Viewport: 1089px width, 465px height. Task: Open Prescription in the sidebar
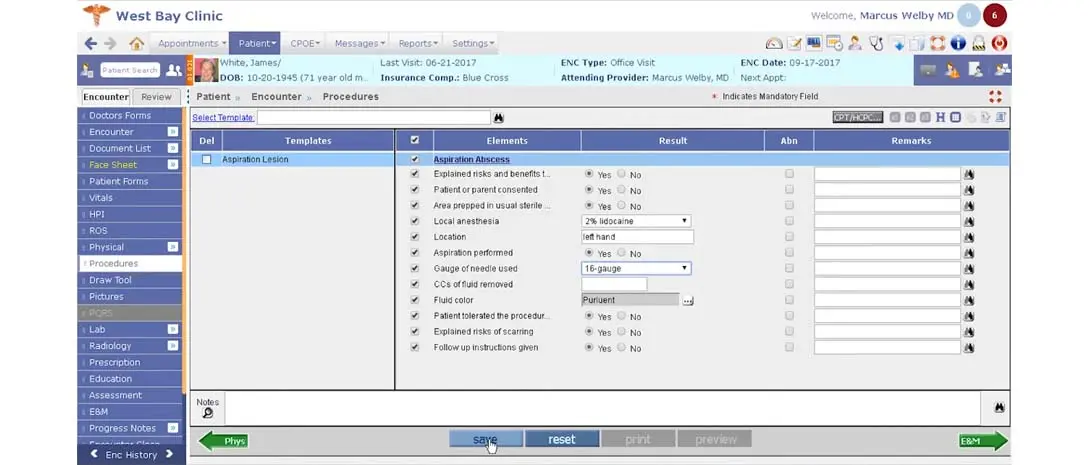click(130, 362)
